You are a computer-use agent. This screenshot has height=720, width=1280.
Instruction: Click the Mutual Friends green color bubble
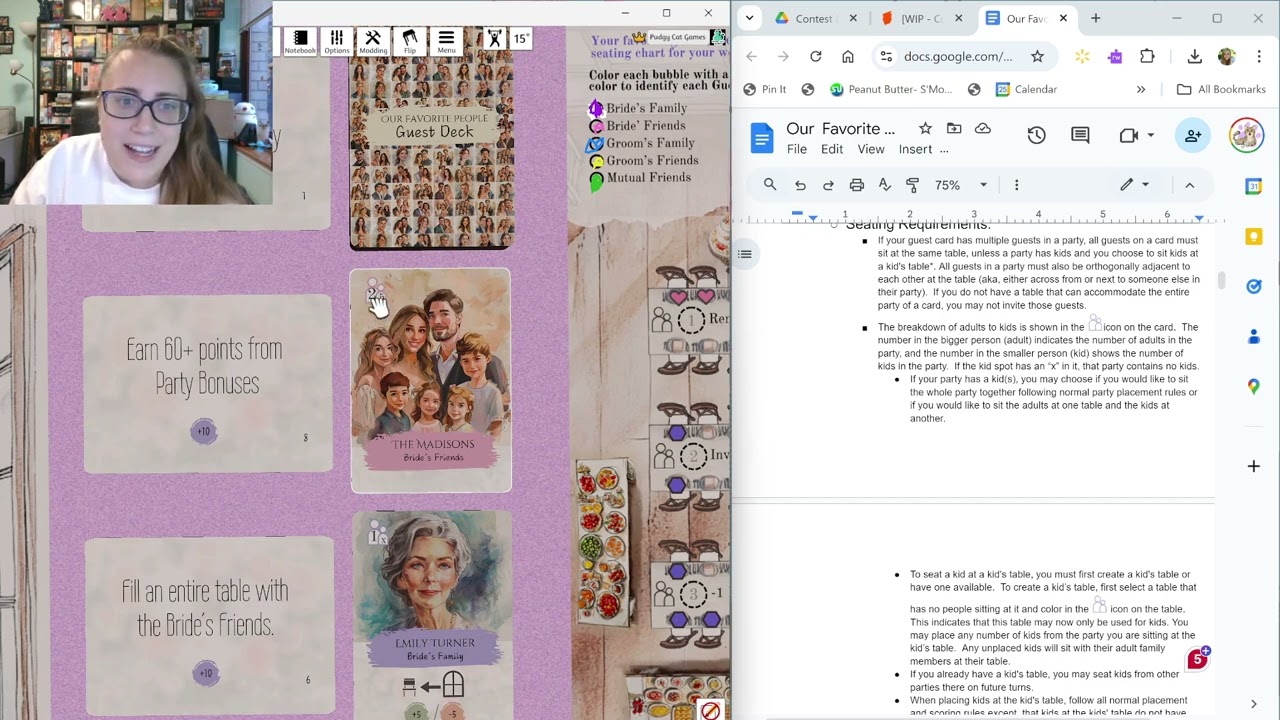(x=596, y=181)
